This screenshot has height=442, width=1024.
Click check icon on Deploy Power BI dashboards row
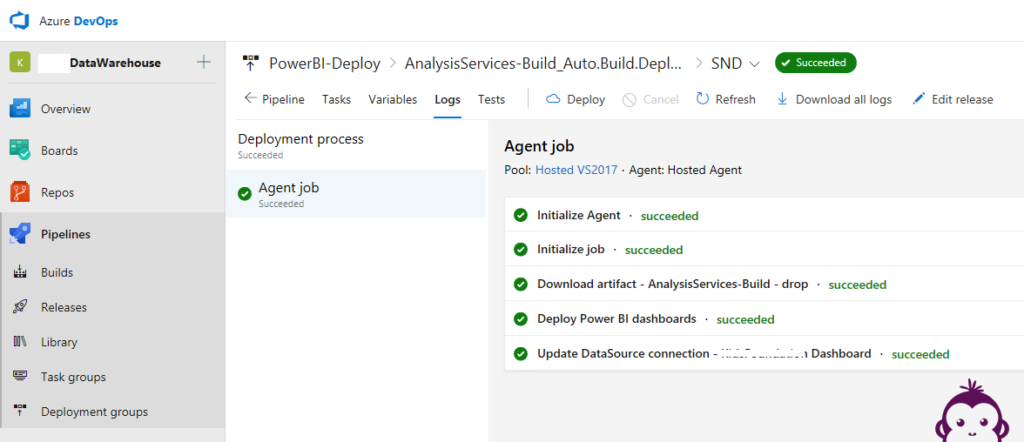tap(520, 319)
